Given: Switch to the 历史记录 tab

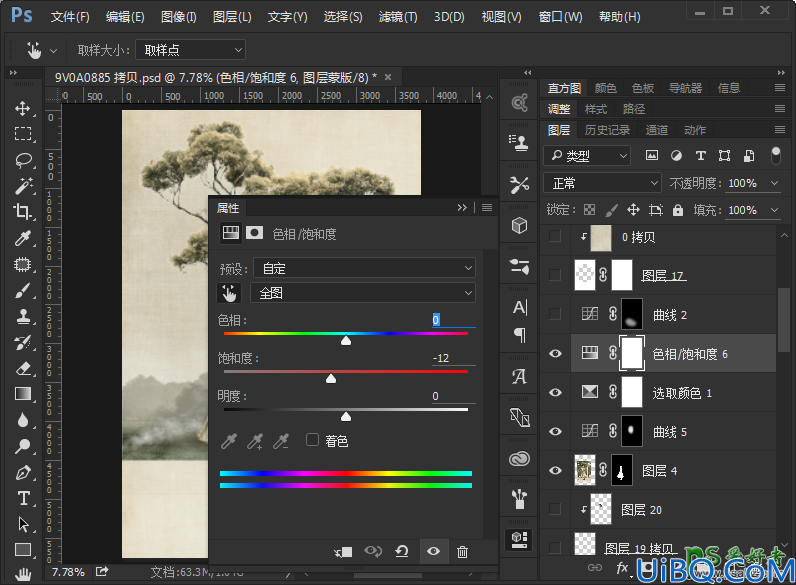Looking at the screenshot, I should click(x=607, y=130).
